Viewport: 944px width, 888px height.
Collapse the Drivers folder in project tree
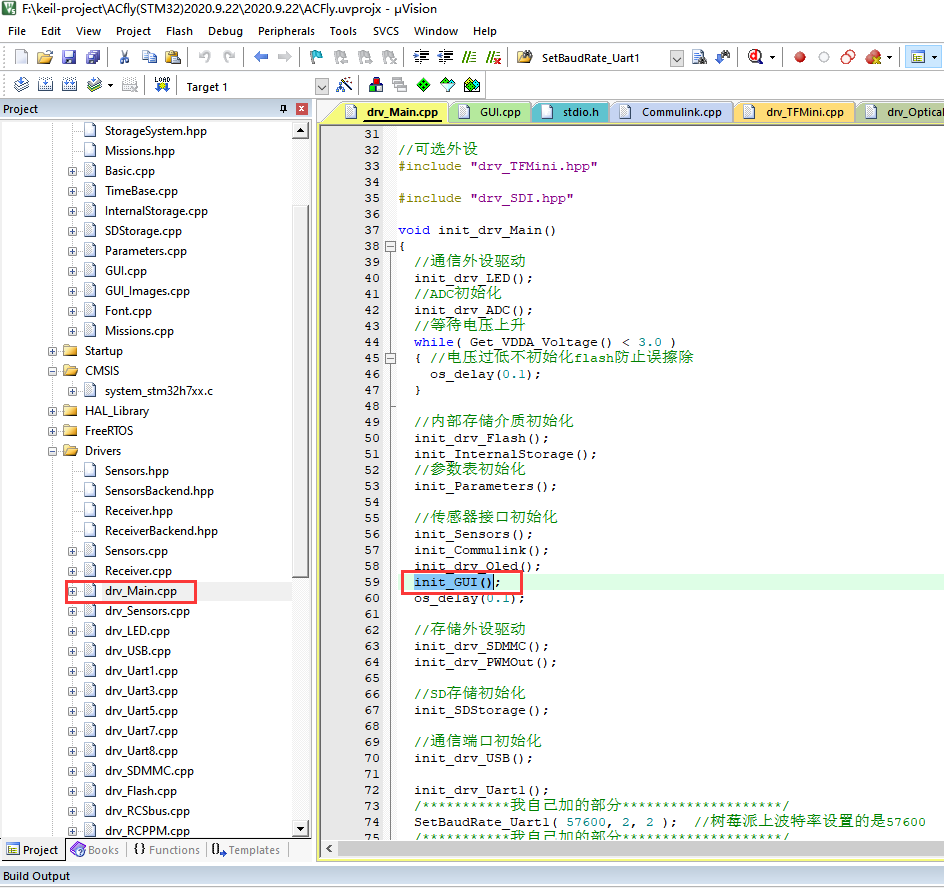point(53,451)
